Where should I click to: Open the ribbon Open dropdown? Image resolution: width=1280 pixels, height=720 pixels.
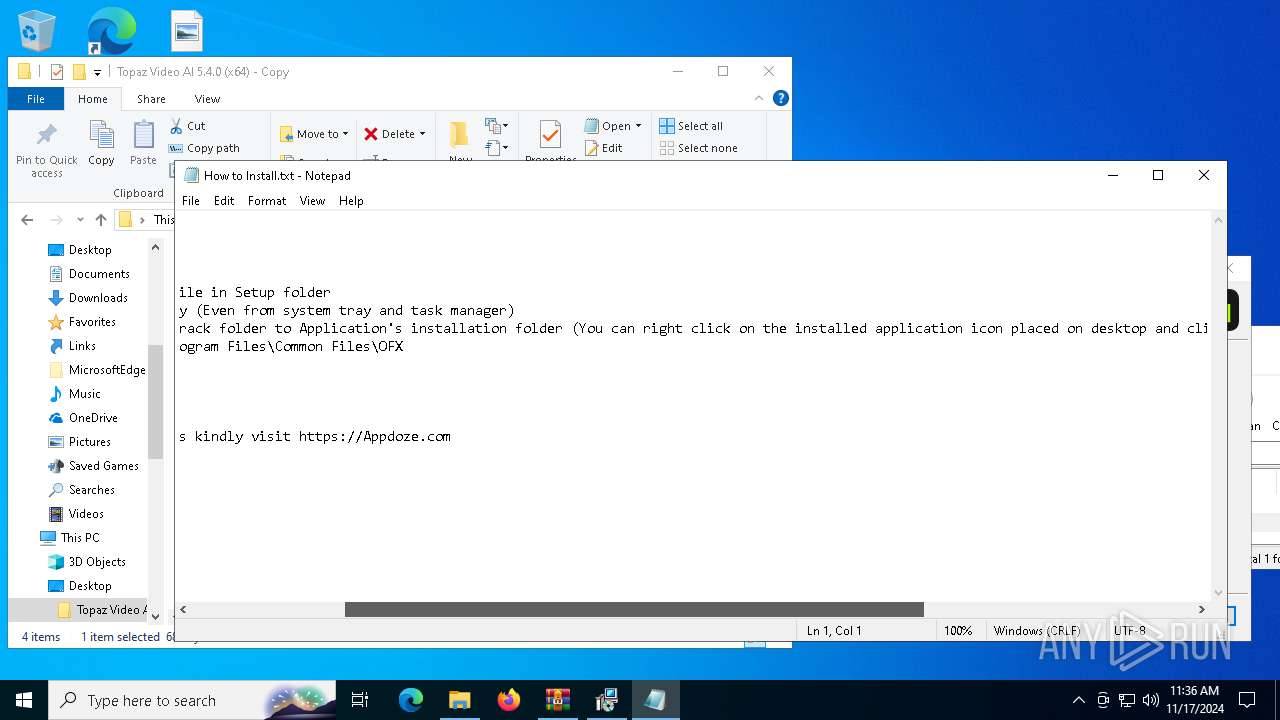pos(613,126)
